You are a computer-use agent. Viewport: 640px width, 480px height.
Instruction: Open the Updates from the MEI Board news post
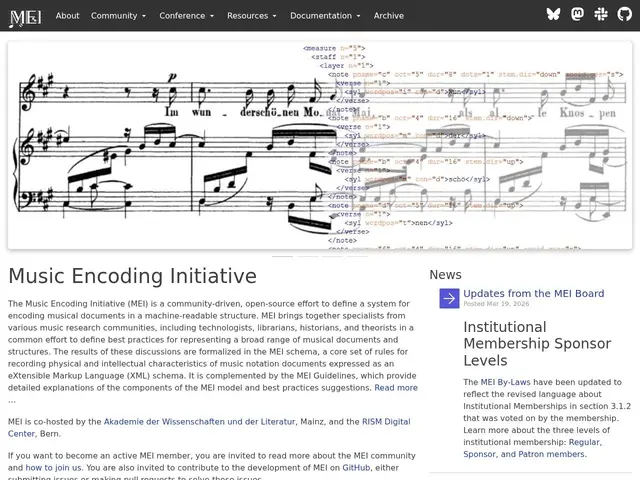click(533, 293)
